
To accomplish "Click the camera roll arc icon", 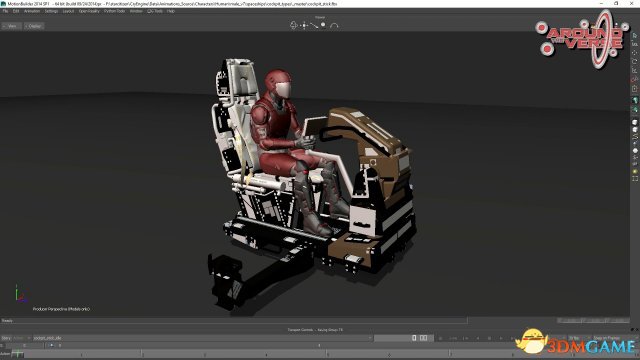I will coord(334,25).
